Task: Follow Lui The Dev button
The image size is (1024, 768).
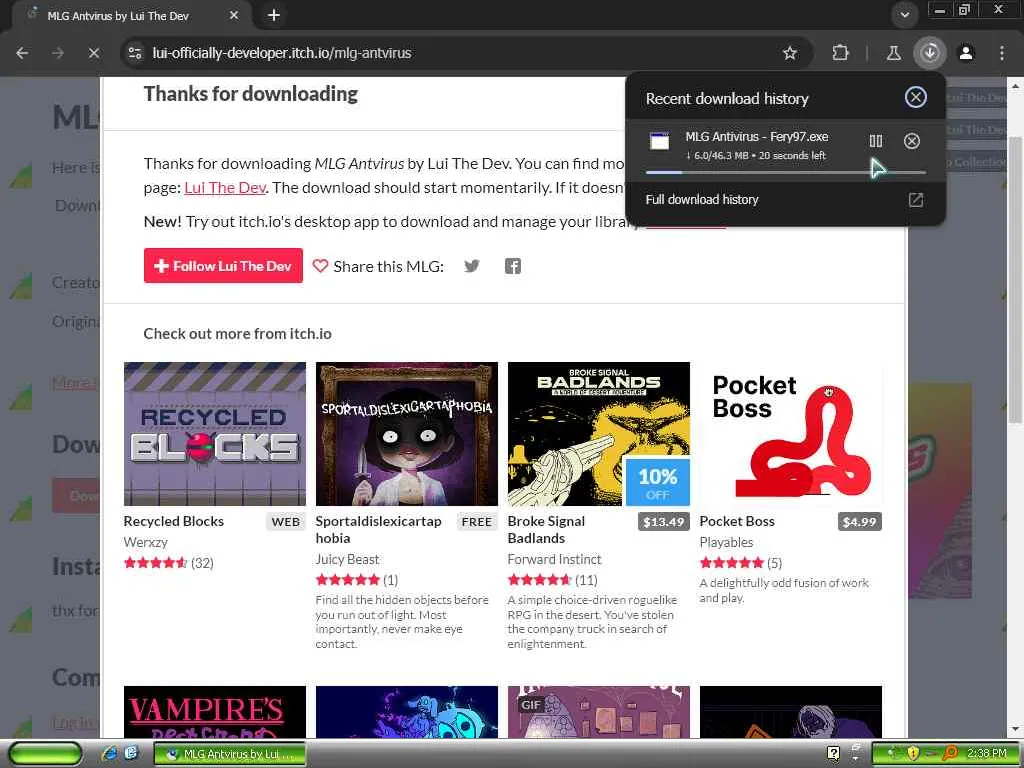Action: pyautogui.click(x=223, y=266)
